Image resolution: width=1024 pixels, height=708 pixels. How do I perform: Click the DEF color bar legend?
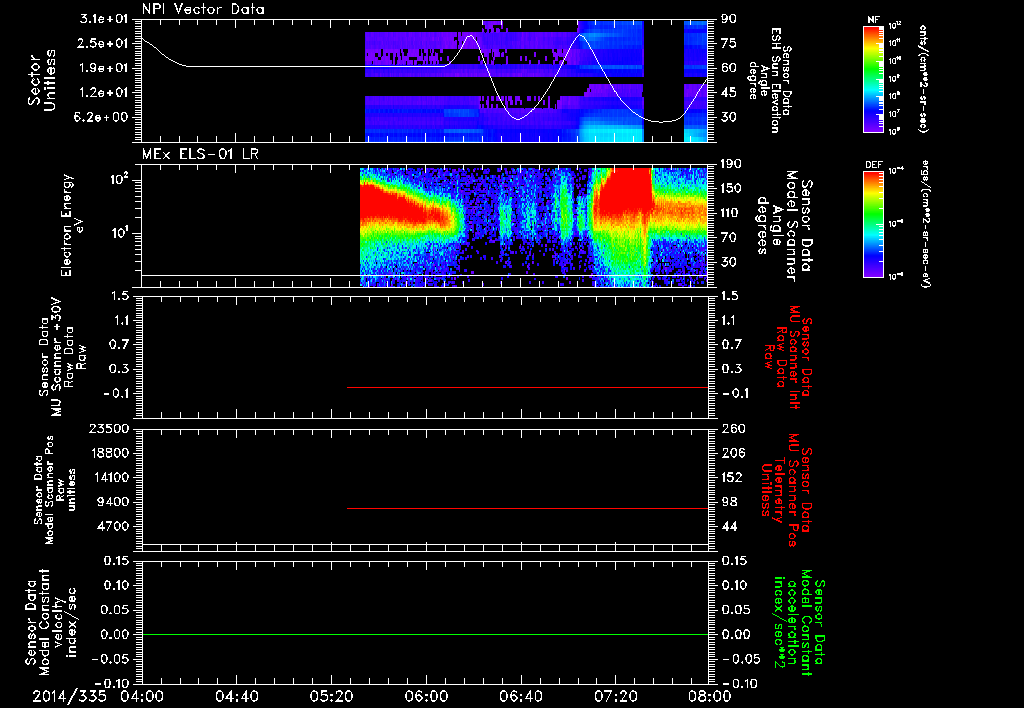(873, 224)
